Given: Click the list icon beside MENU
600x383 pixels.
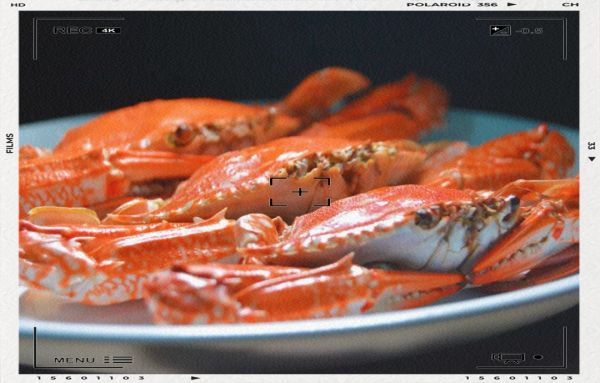Looking at the screenshot, I should point(118,360).
